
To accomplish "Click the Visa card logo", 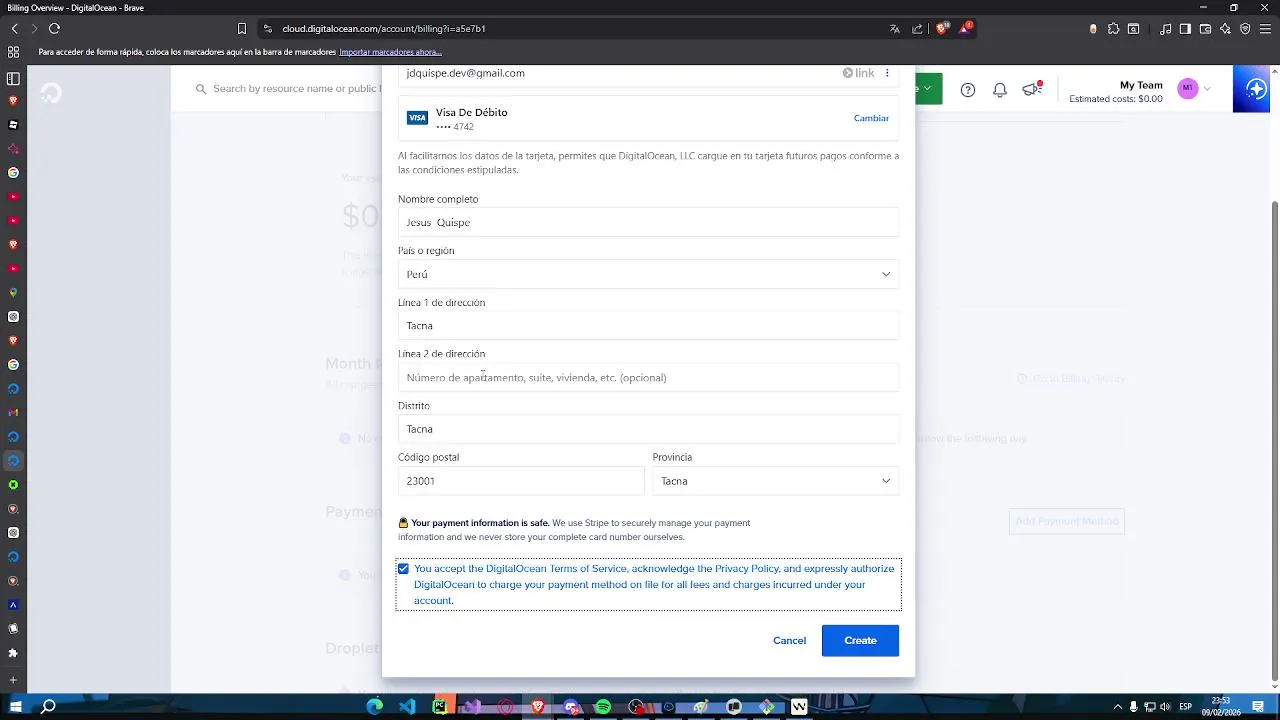I will pyautogui.click(x=417, y=118).
